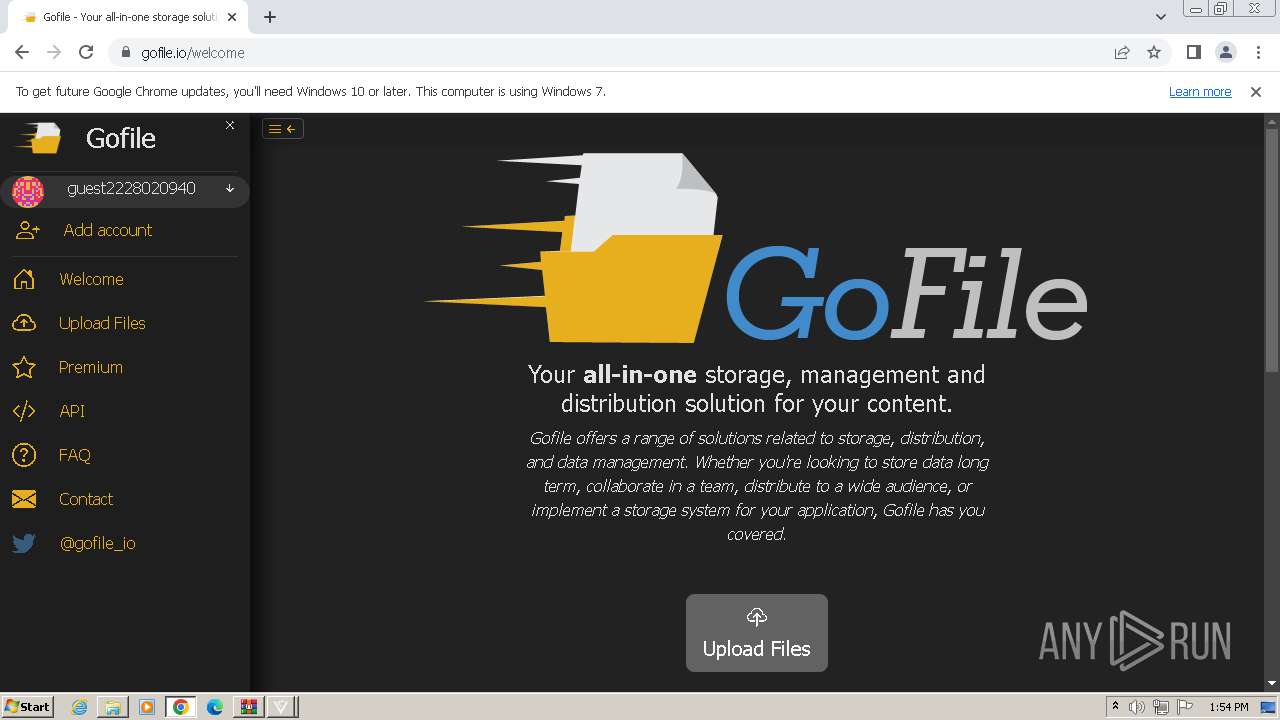
Task: Open the Contact page
Action: (86, 499)
